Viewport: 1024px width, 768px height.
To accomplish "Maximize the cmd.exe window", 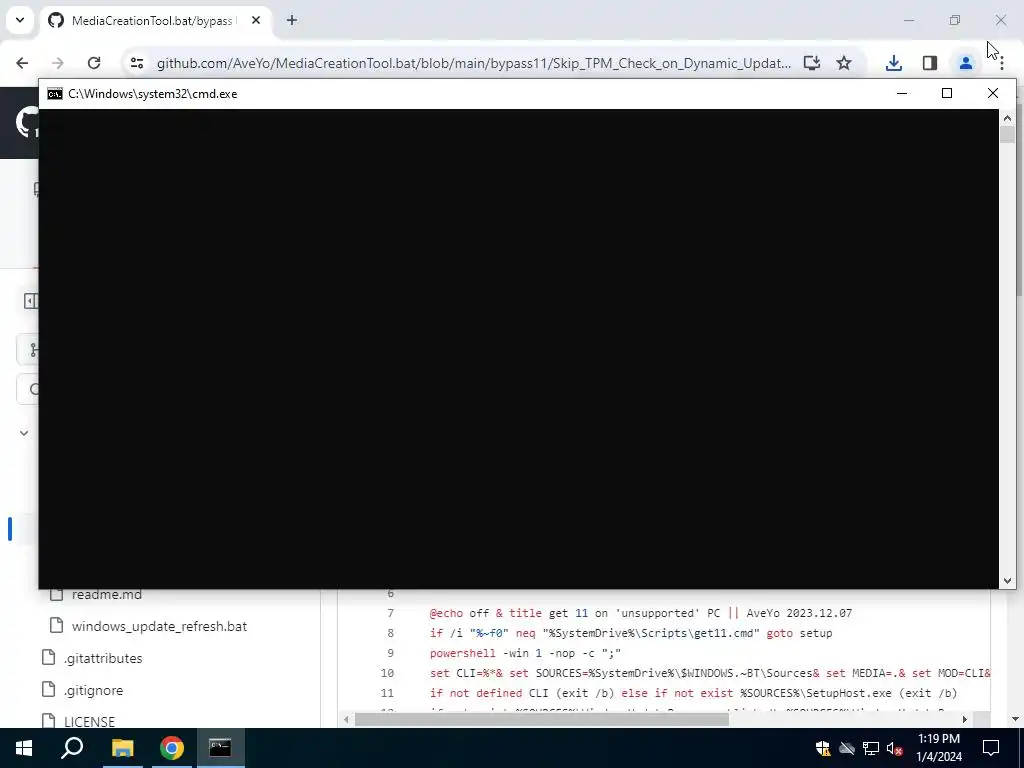I will [947, 93].
